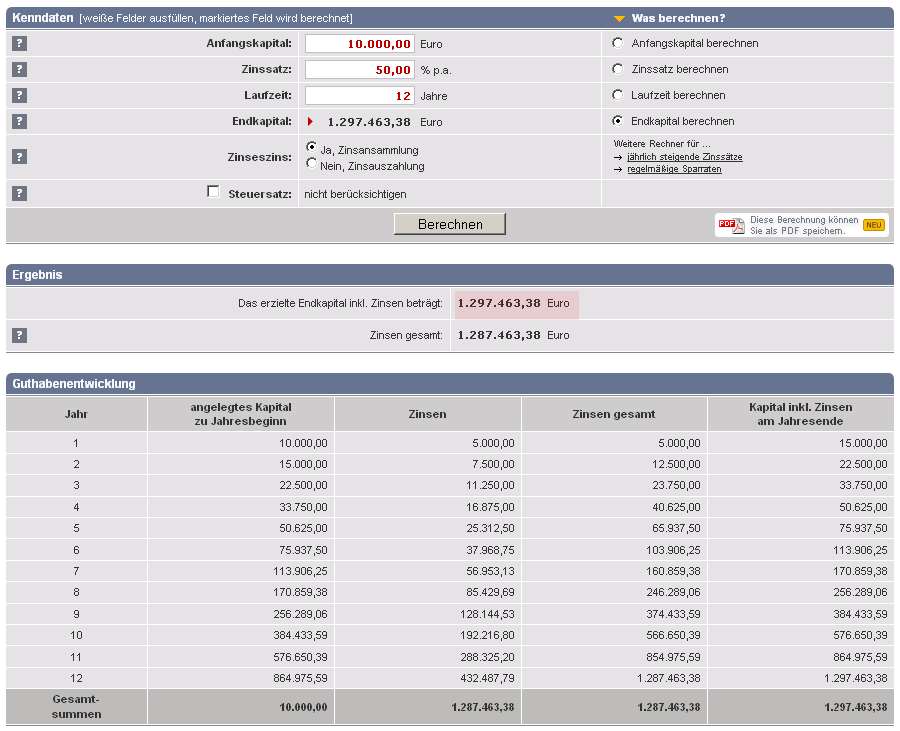The height and width of the screenshot is (731, 900).
Task: Show help for Steuersatz row
Action: (20, 193)
